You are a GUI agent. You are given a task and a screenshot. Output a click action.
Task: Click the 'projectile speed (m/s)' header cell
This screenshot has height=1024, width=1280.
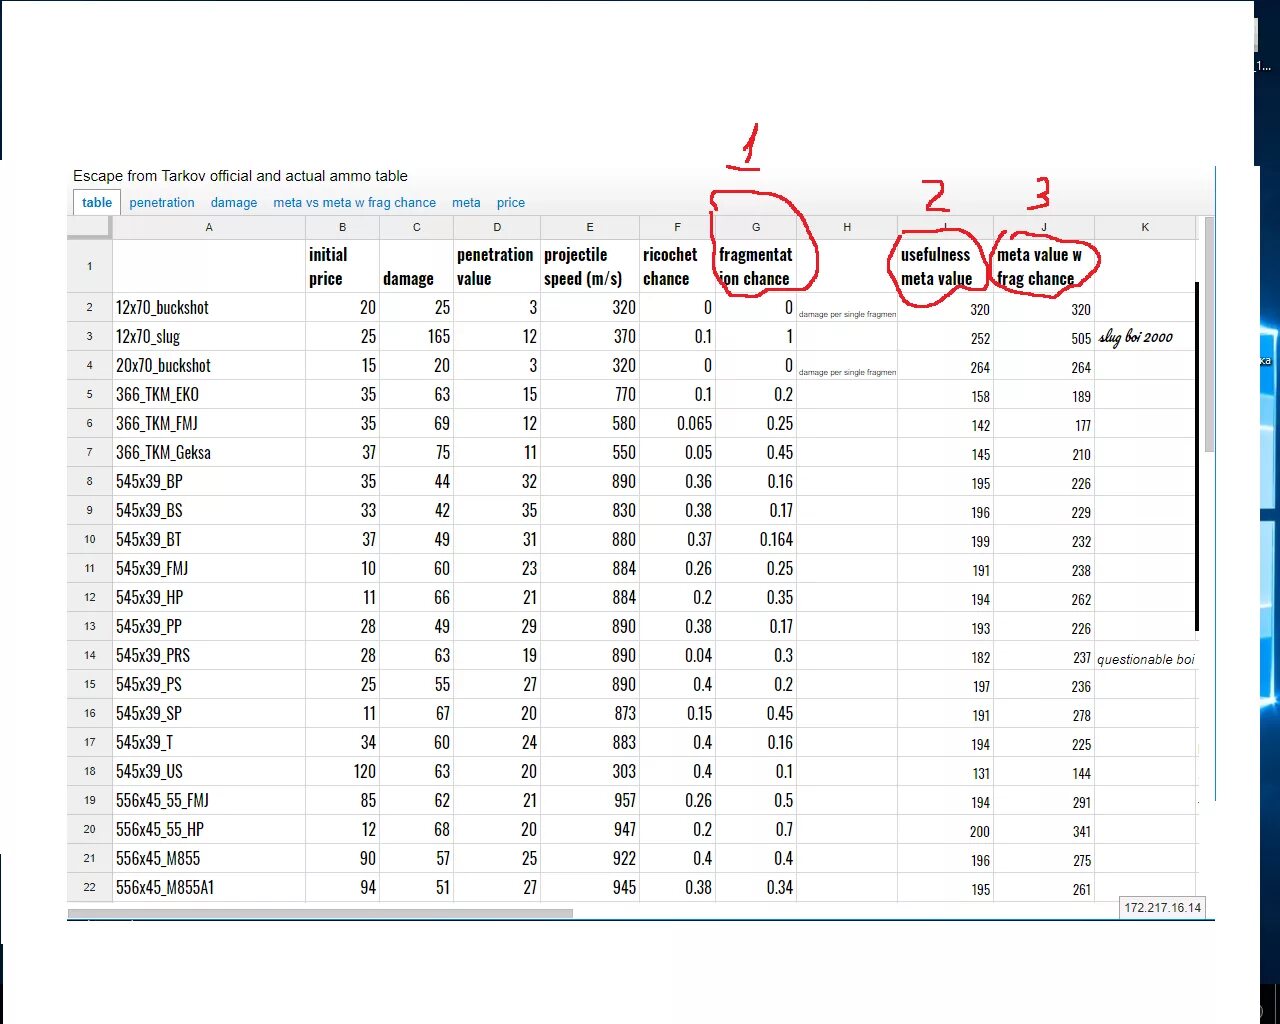pyautogui.click(x=590, y=266)
